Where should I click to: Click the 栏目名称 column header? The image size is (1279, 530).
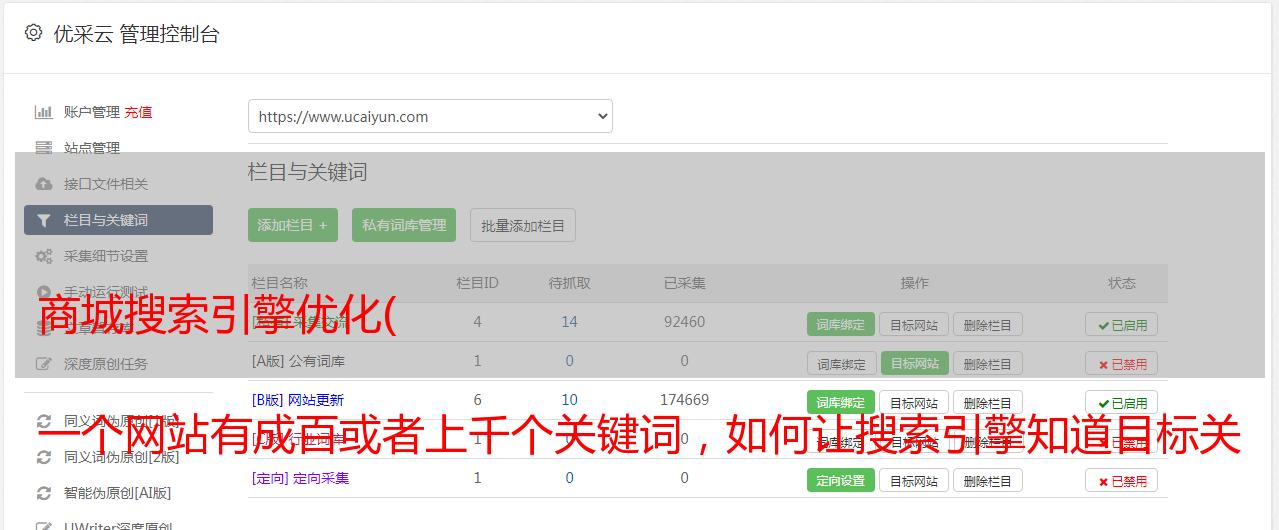click(x=279, y=283)
